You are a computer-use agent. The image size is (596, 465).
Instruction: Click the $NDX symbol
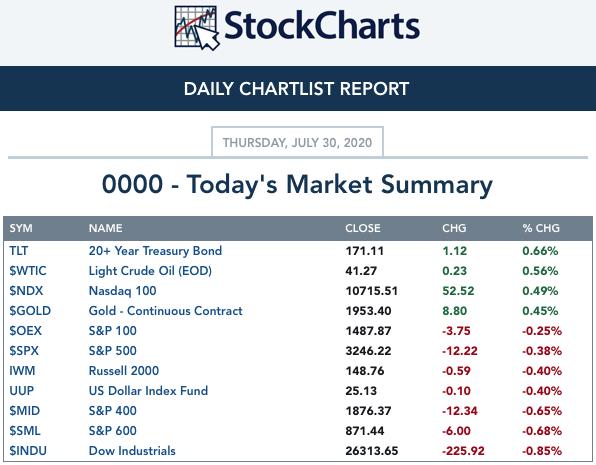tap(26, 291)
